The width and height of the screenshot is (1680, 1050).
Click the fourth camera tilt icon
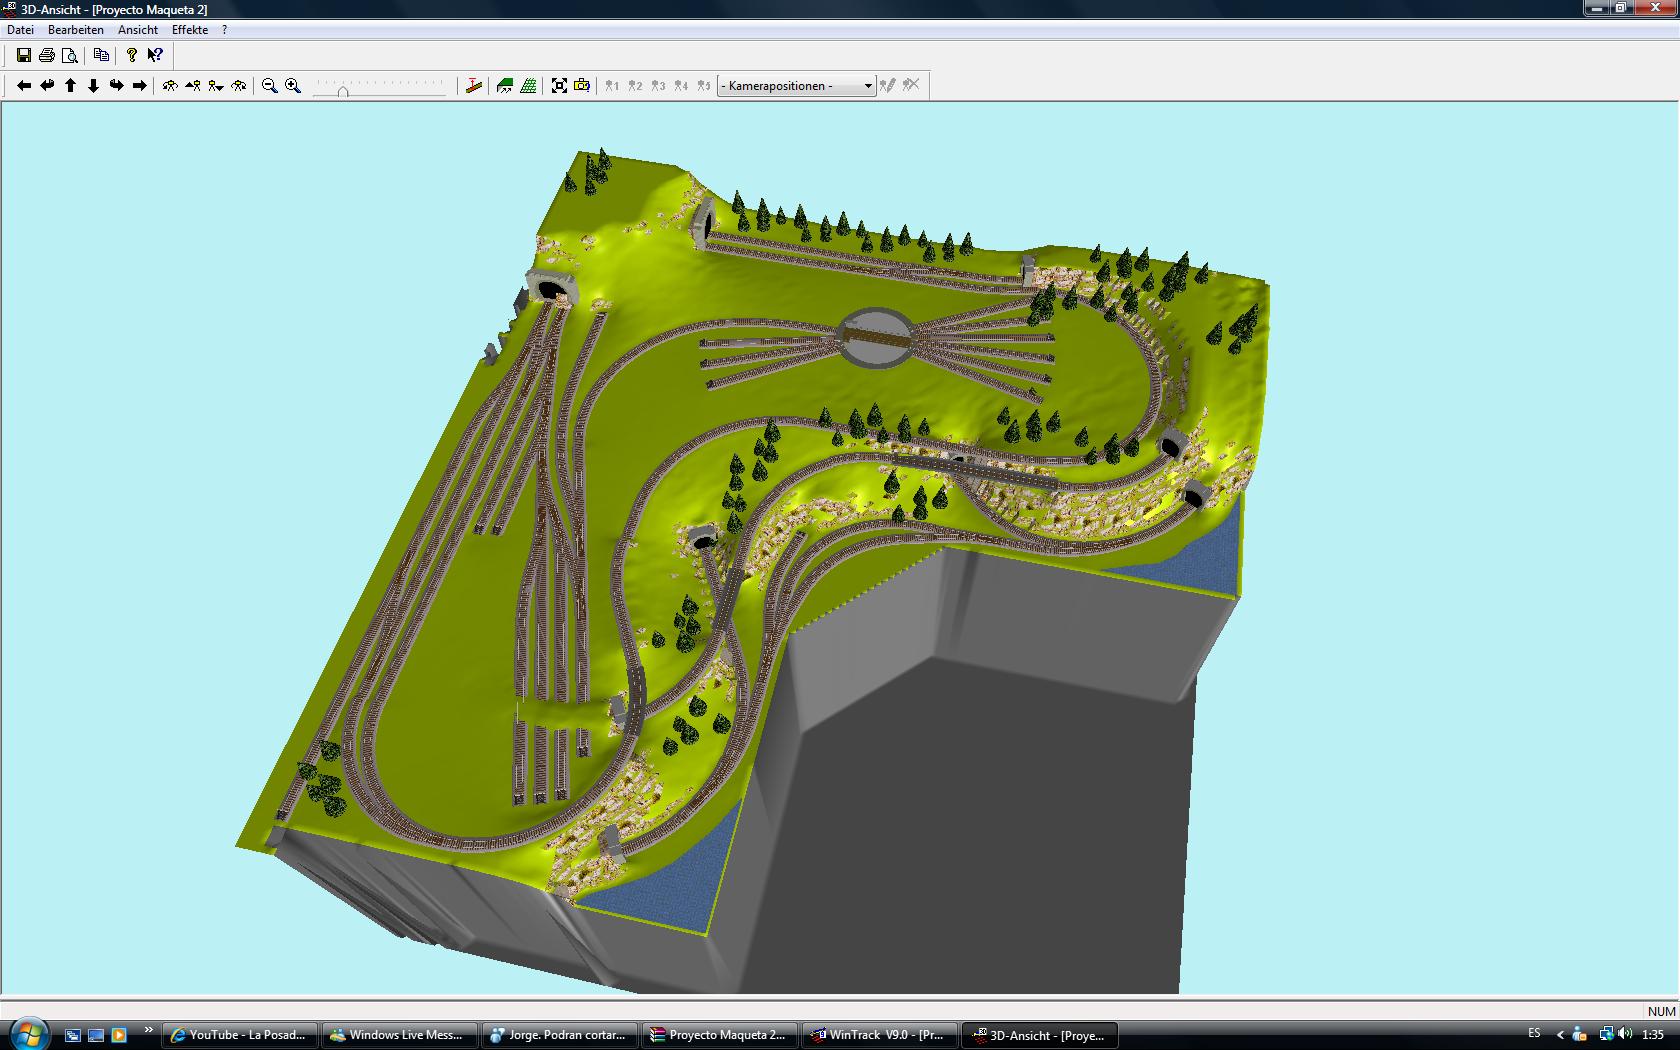click(x=239, y=86)
